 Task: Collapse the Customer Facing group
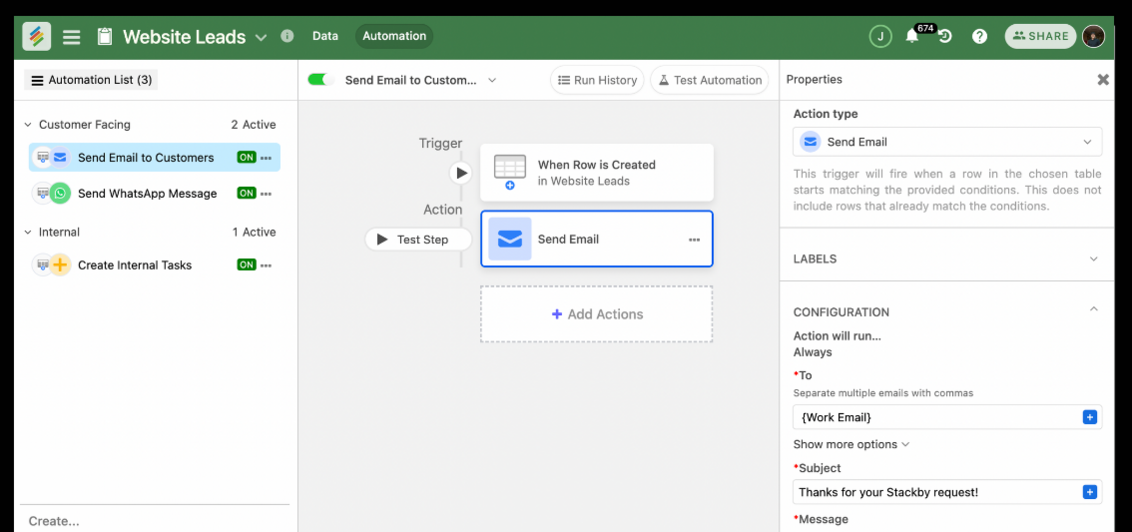pyautogui.click(x=27, y=125)
